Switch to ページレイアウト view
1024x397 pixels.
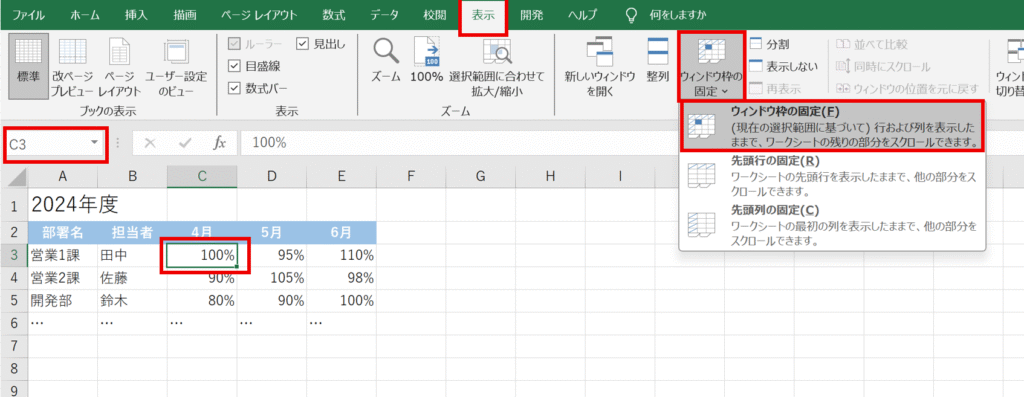tap(119, 68)
